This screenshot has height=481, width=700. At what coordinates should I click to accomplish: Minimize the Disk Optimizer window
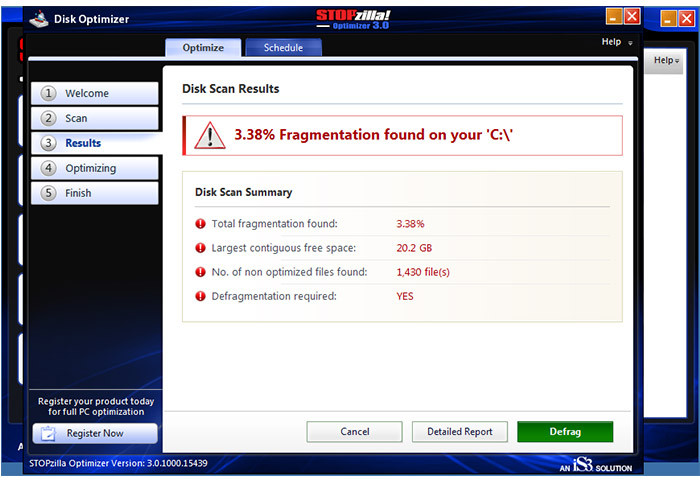(x=614, y=17)
